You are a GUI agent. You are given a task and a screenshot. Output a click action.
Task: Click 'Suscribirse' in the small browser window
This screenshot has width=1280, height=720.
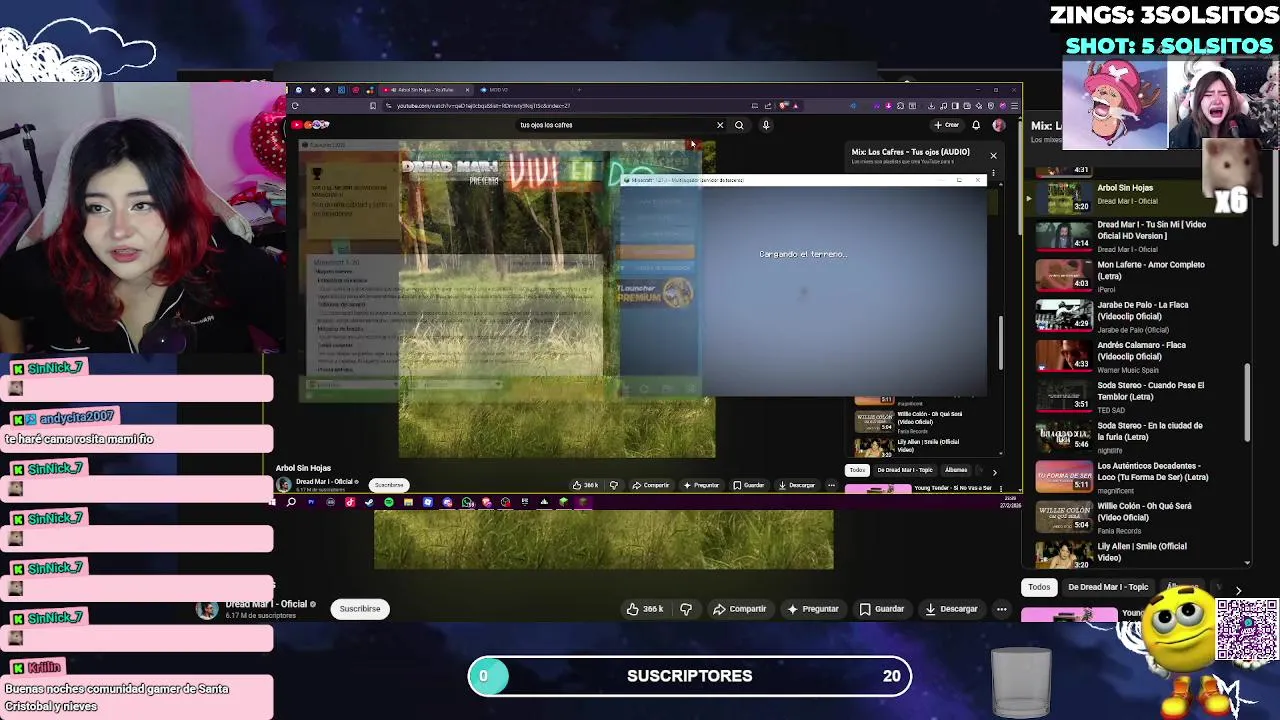coord(389,485)
